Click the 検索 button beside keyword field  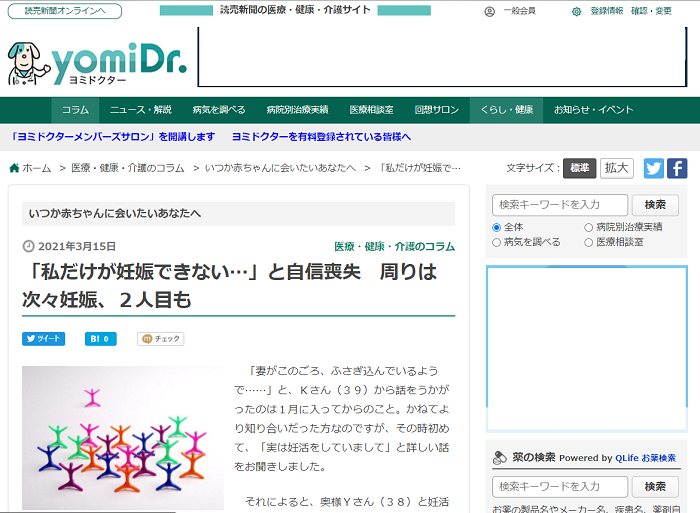[x=655, y=205]
